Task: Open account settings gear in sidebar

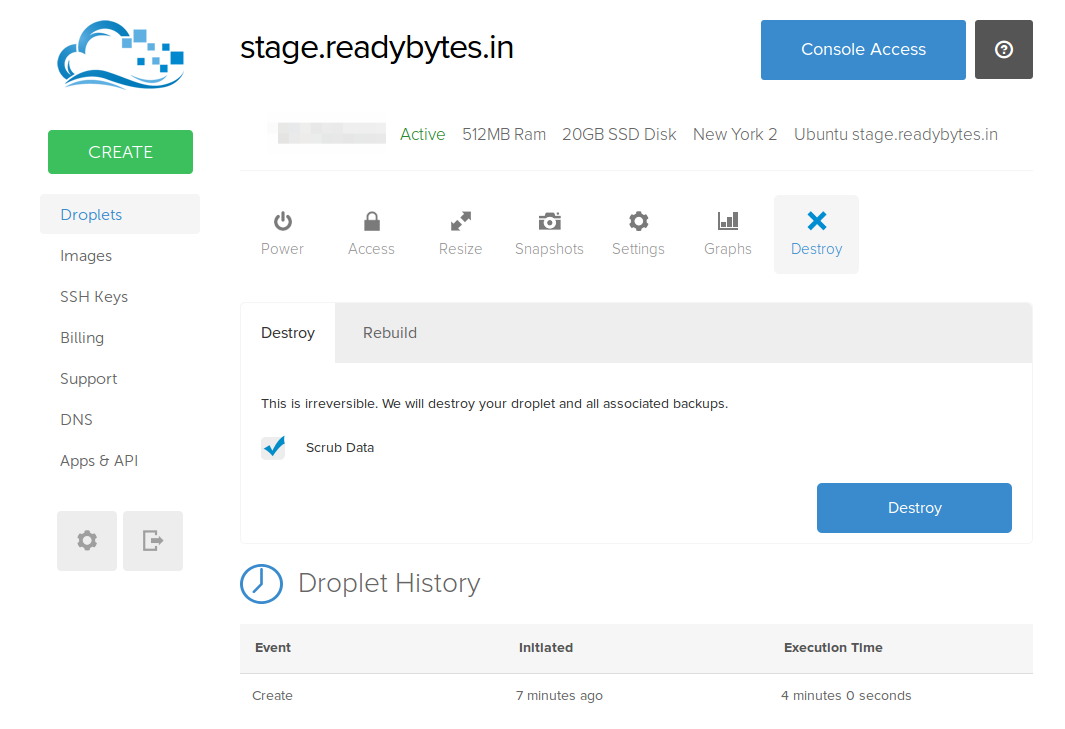Action: [87, 541]
